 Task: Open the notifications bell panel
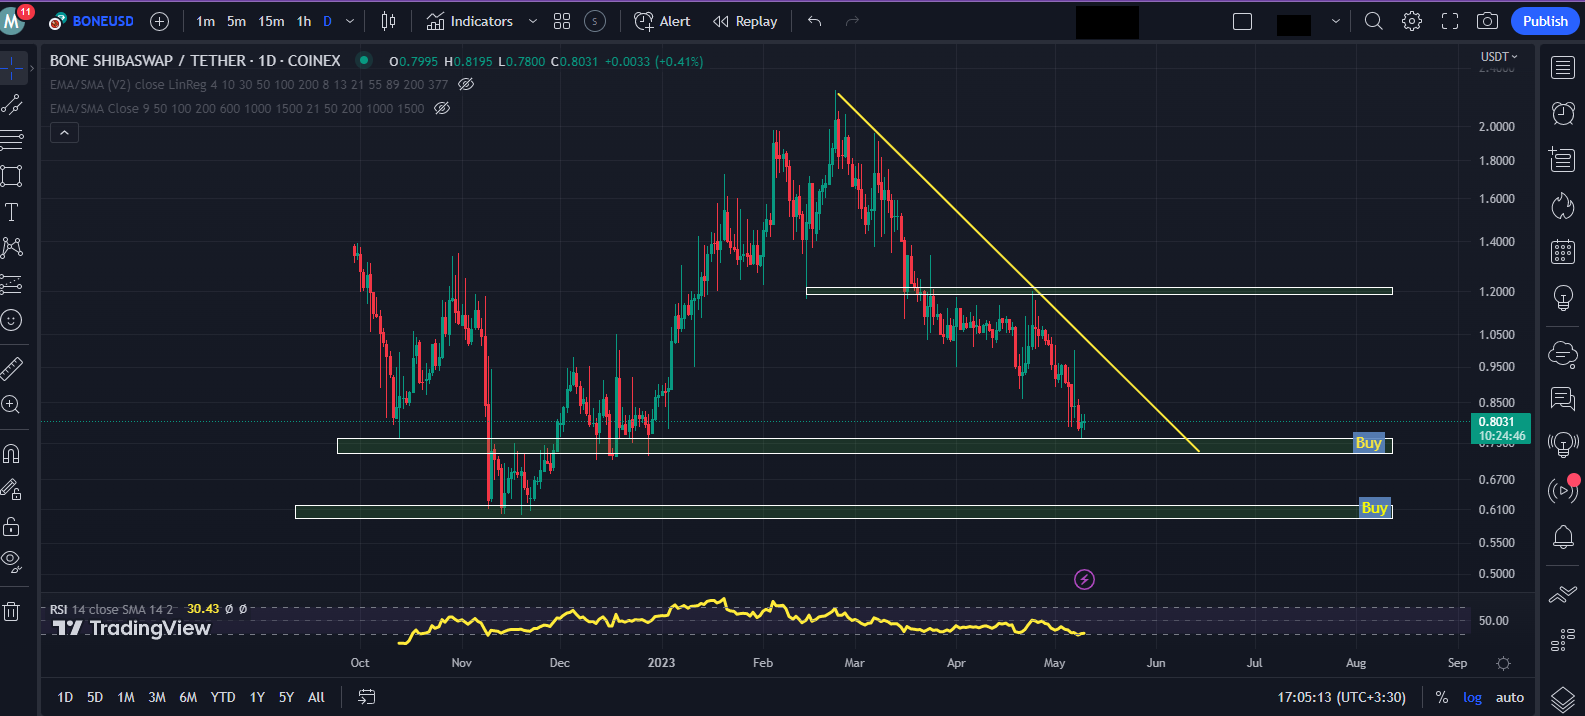point(1562,537)
